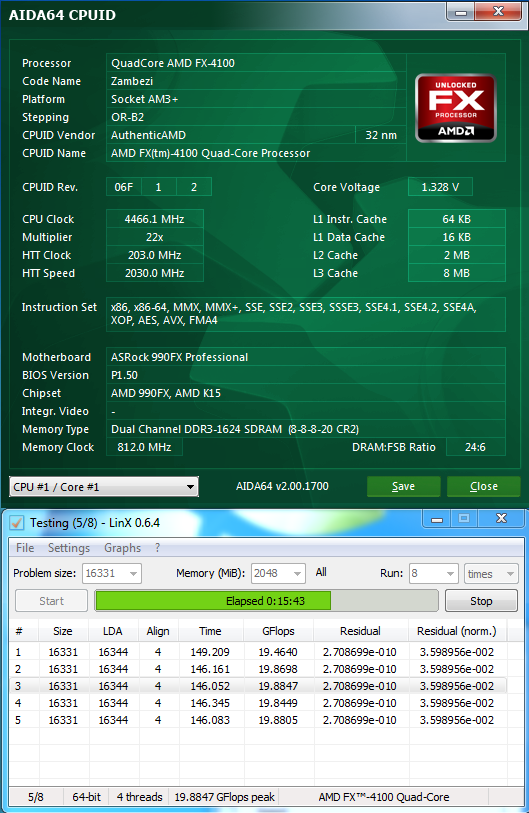Click the Elapsed progress bar
The image size is (529, 813).
tap(267, 601)
